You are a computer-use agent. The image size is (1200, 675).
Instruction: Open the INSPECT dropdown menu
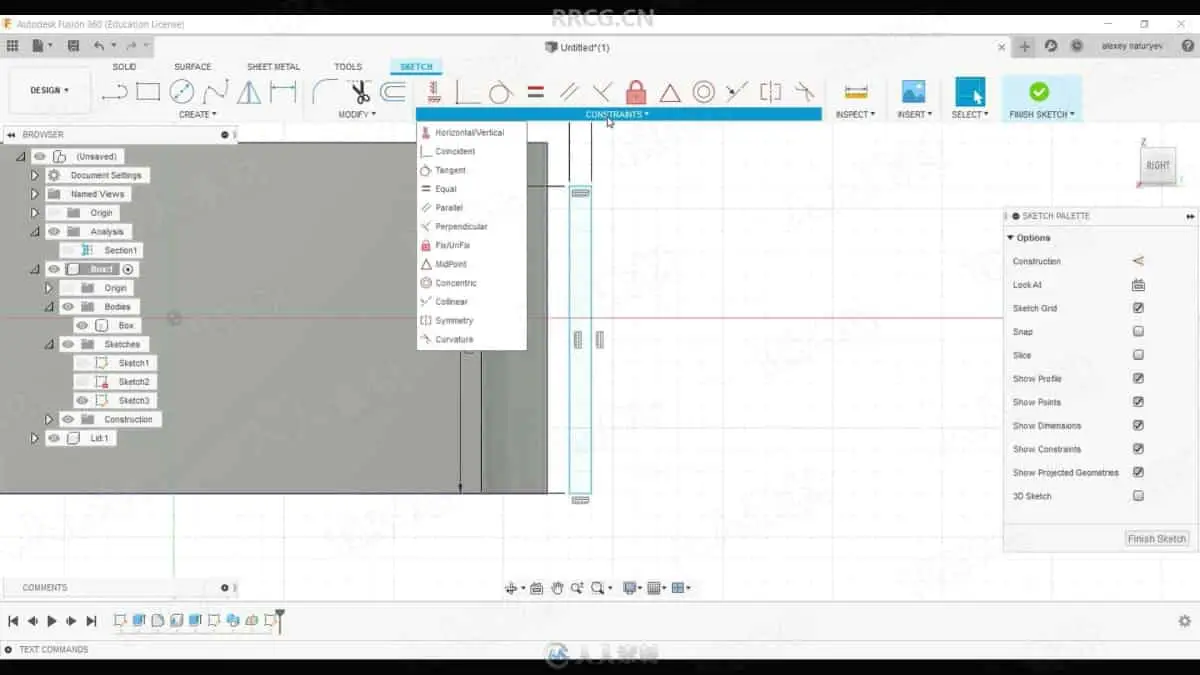point(856,115)
